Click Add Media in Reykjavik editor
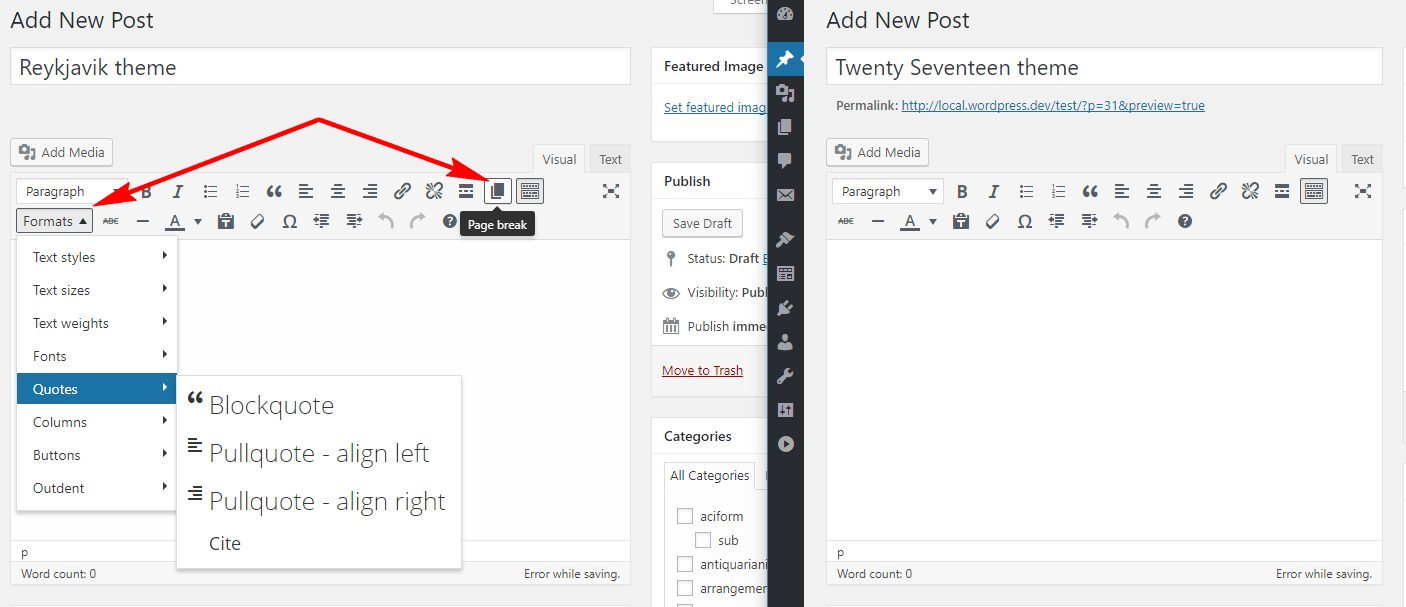This screenshot has height=607, width=1406. 62,152
